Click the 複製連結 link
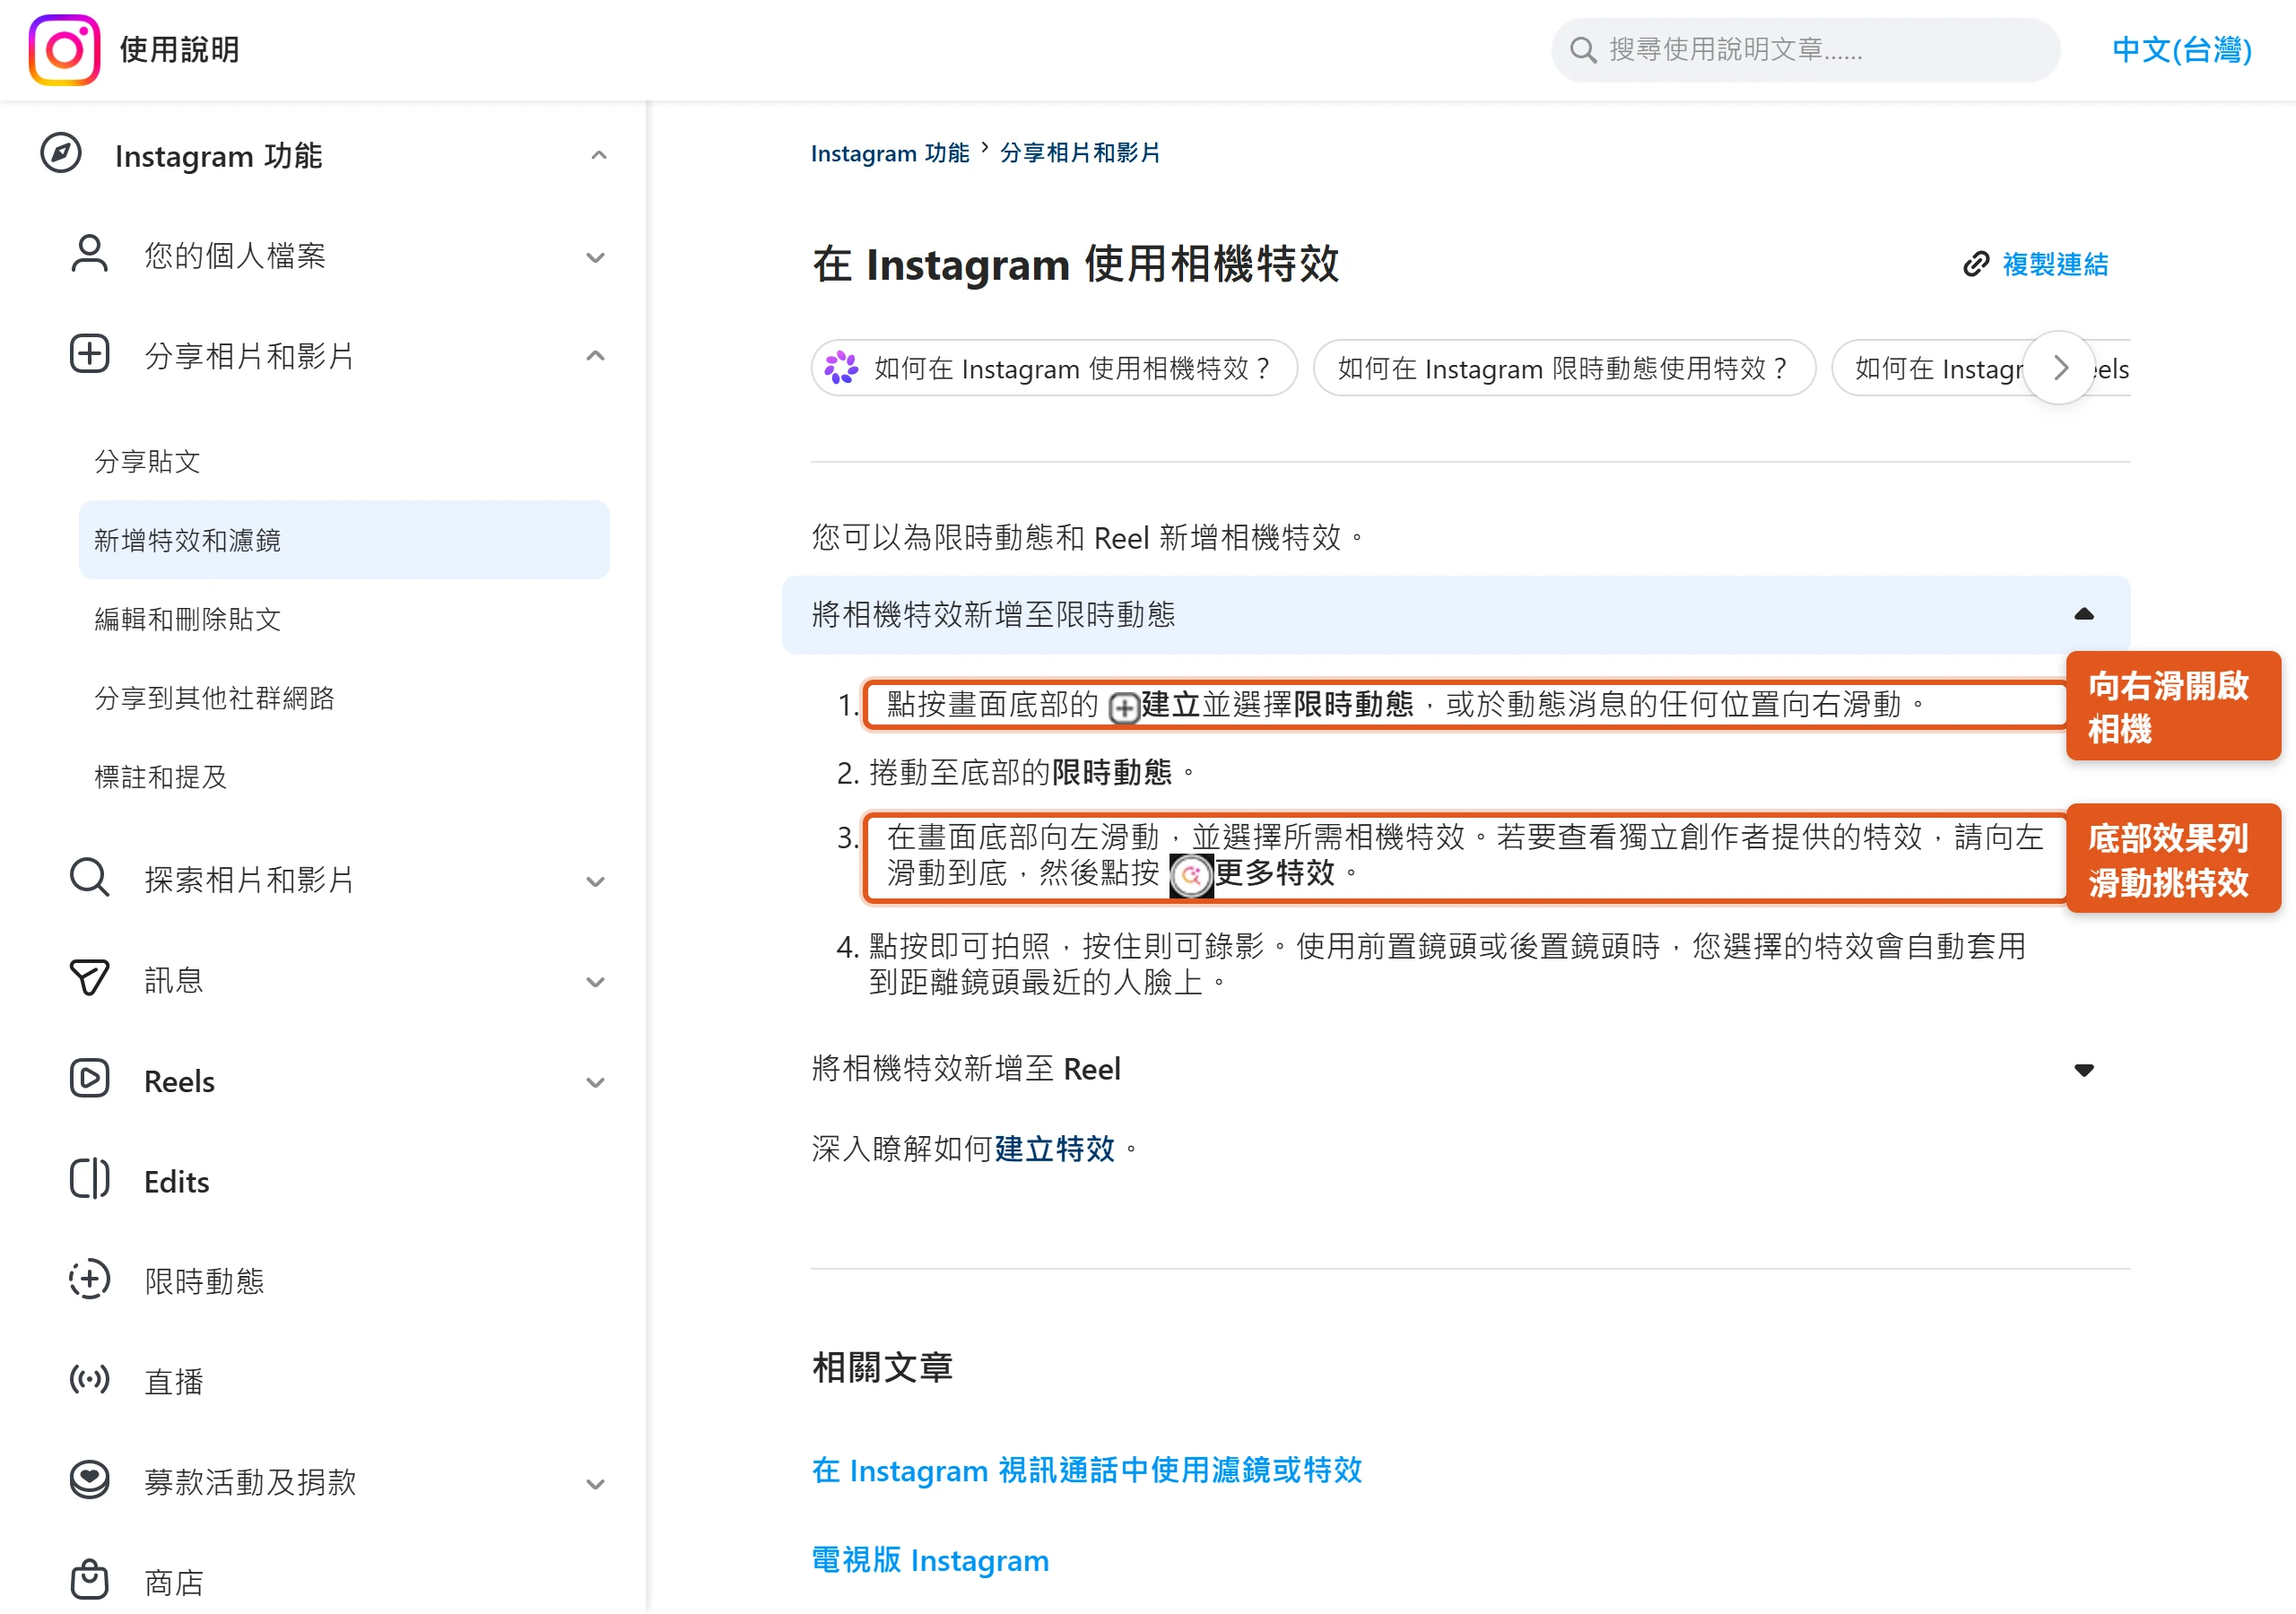Viewport: 2296px width, 1614px height. pyautogui.click(x=2055, y=264)
